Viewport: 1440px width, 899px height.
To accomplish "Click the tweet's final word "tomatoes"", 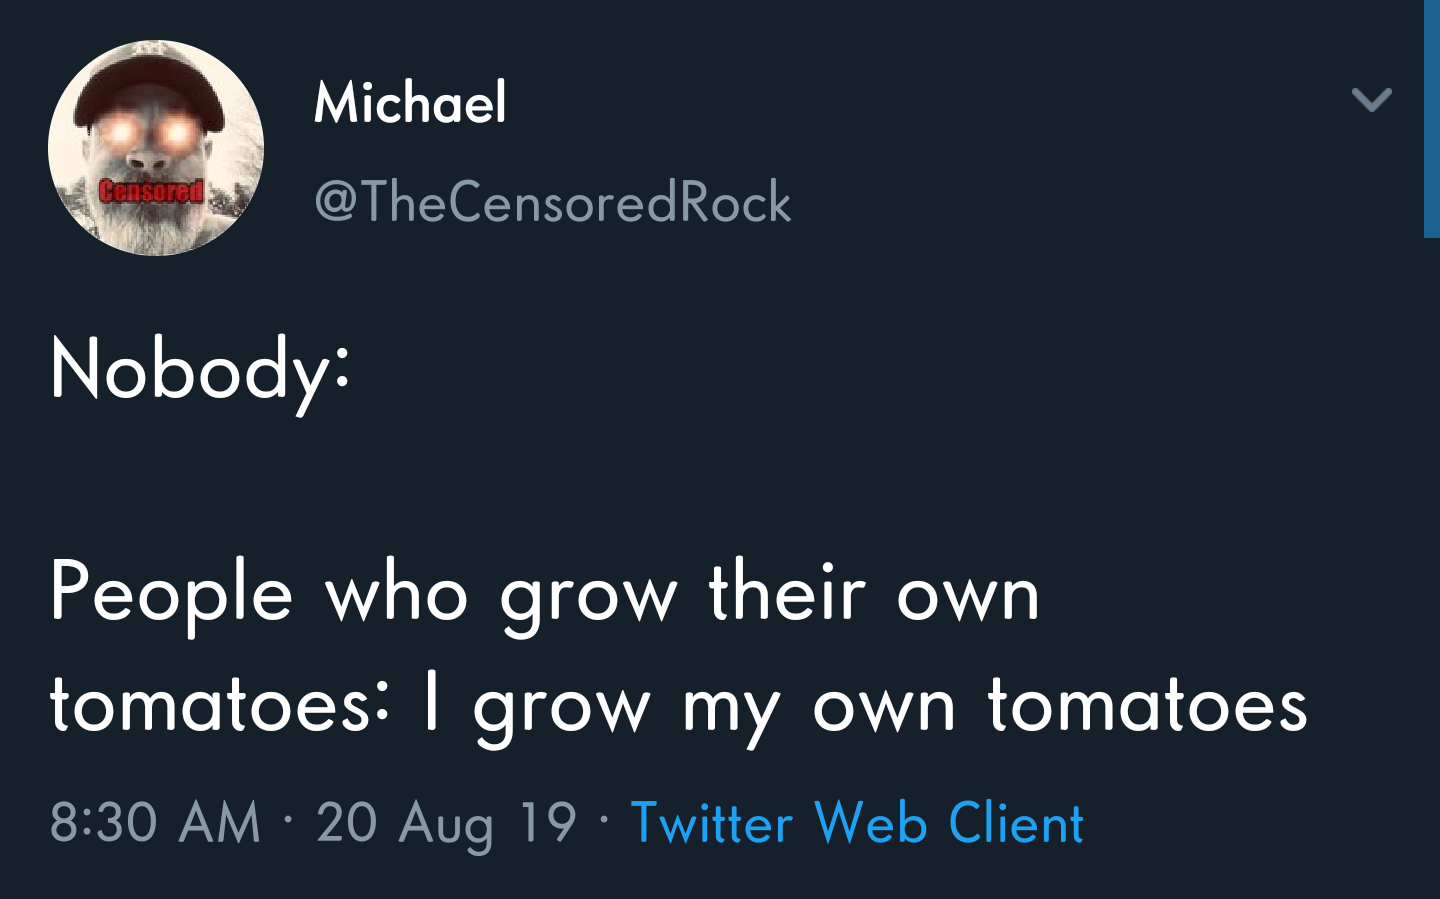I will pyautogui.click(x=1147, y=705).
